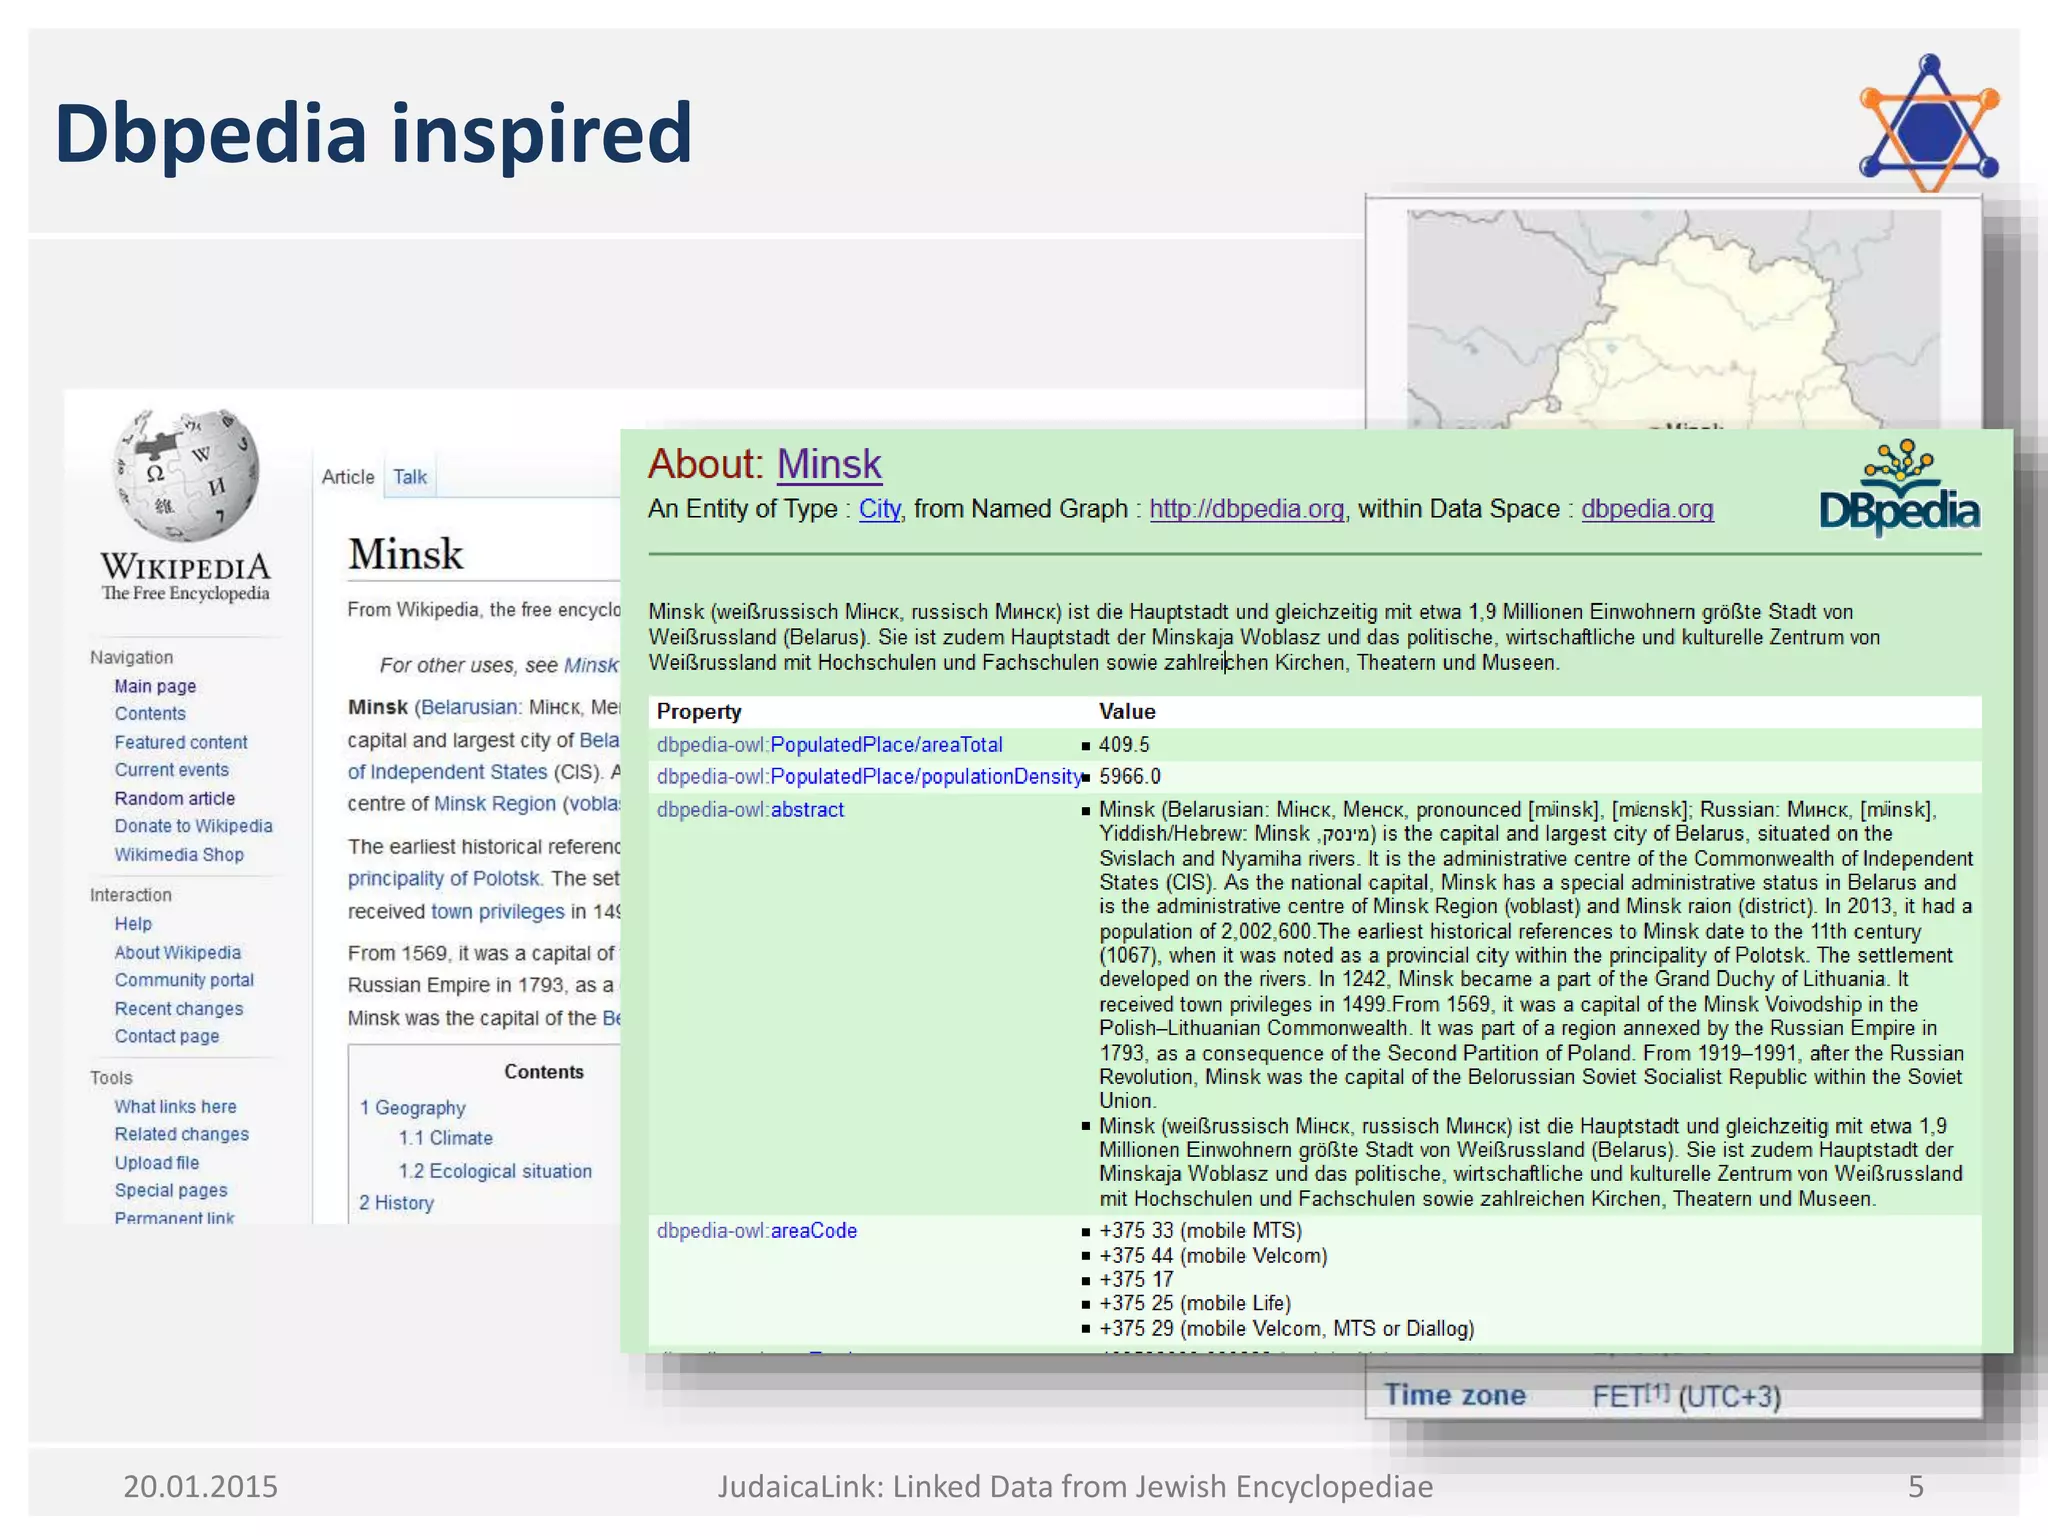Click the FET reference [1] footnote
Screen dimensions: 2048x1536
coord(1658,1391)
